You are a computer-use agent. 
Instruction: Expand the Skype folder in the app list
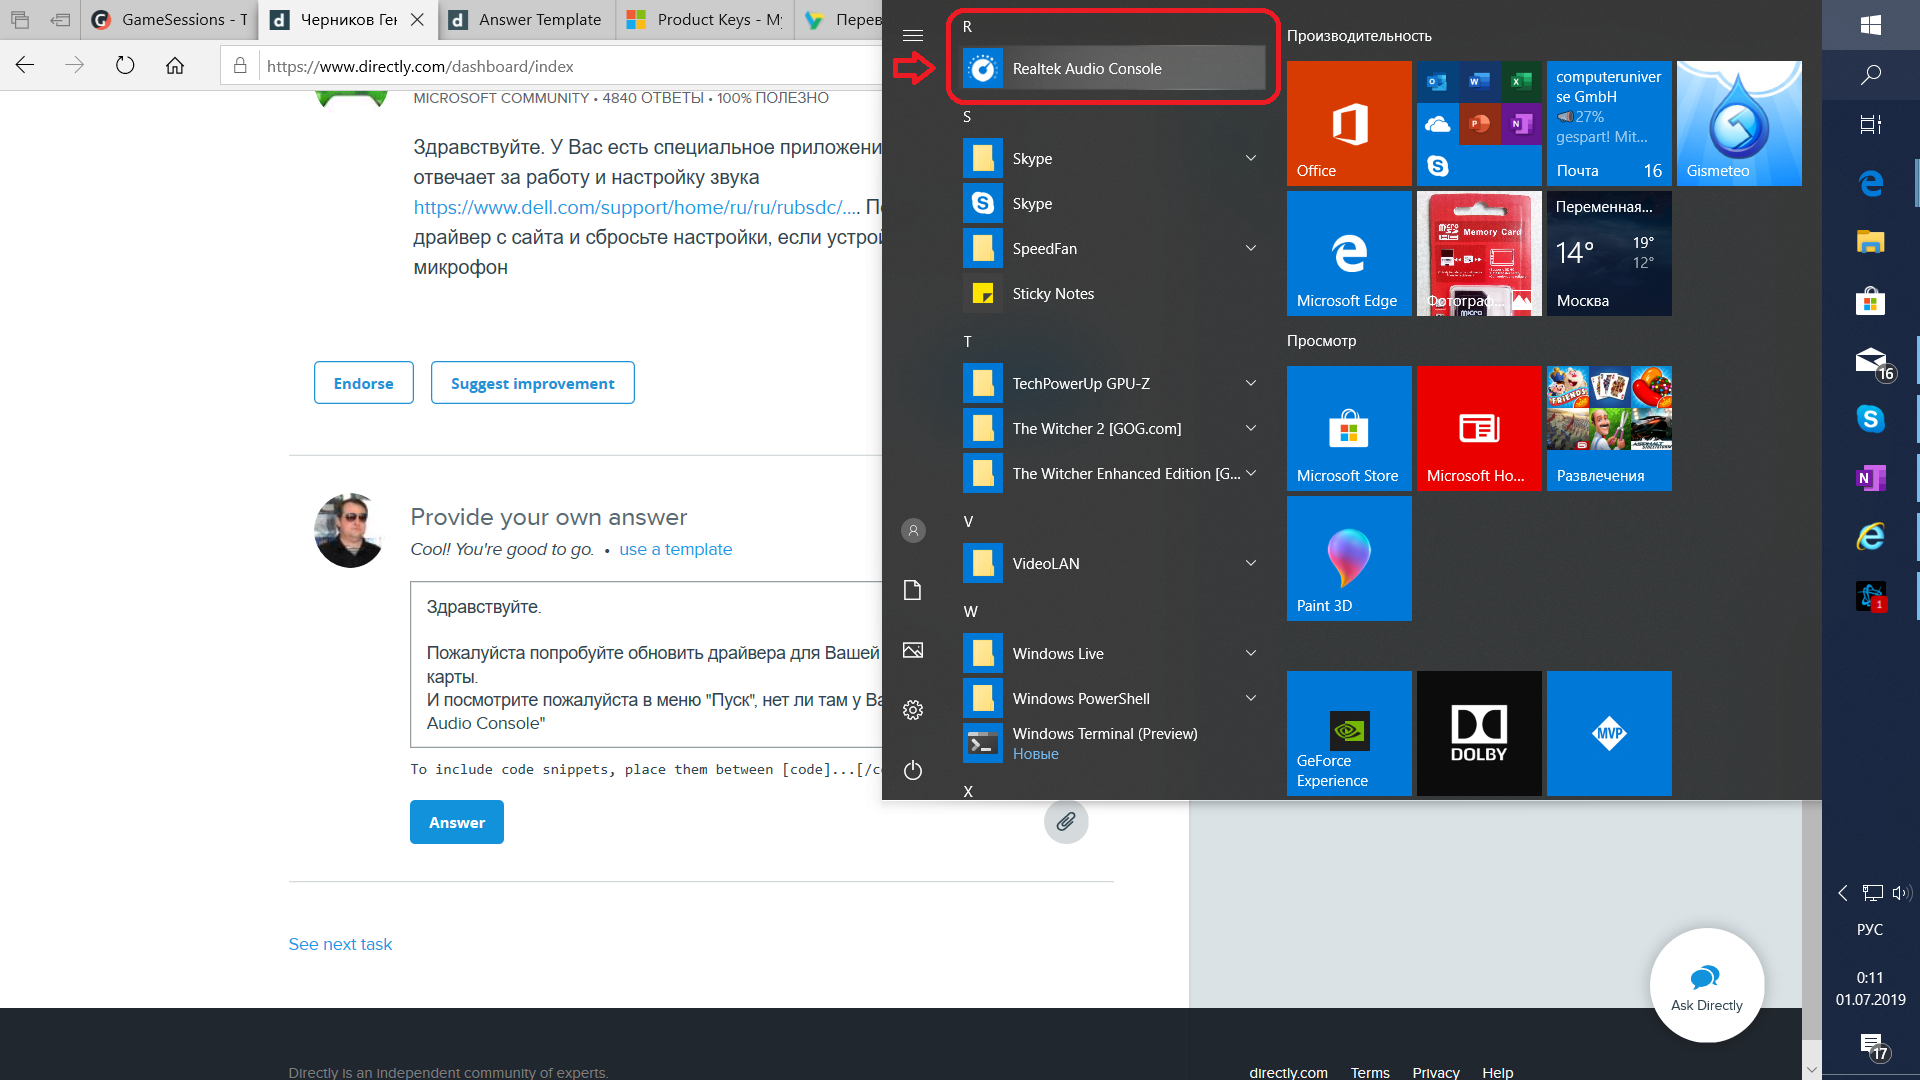pos(1251,159)
